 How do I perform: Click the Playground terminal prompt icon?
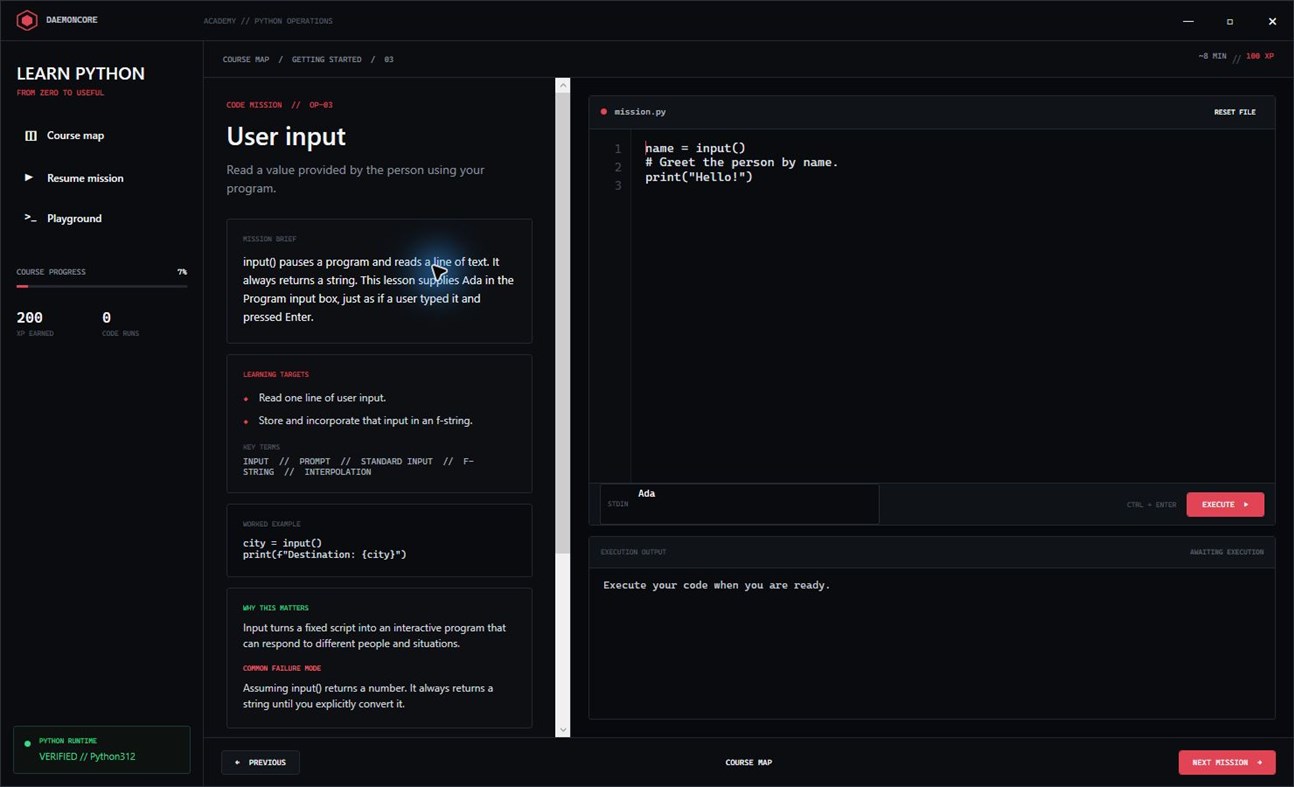pos(30,218)
